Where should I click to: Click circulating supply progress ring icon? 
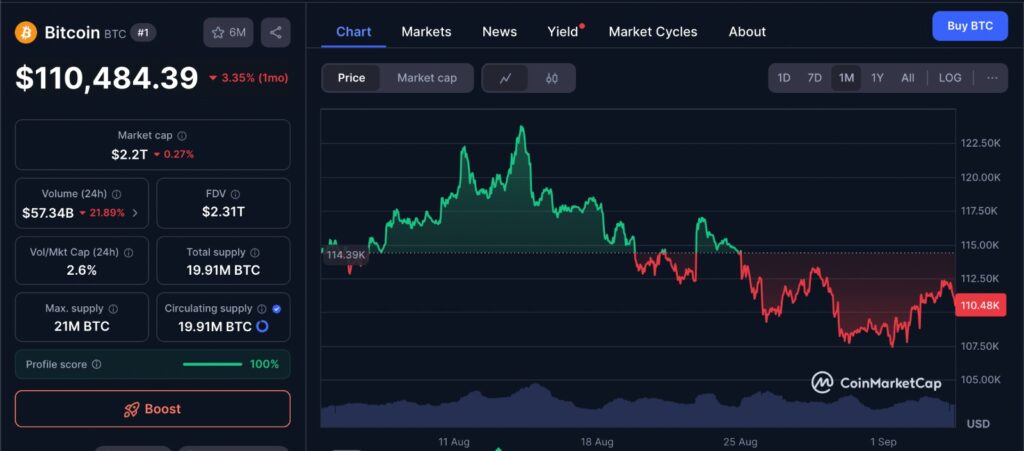(262, 326)
